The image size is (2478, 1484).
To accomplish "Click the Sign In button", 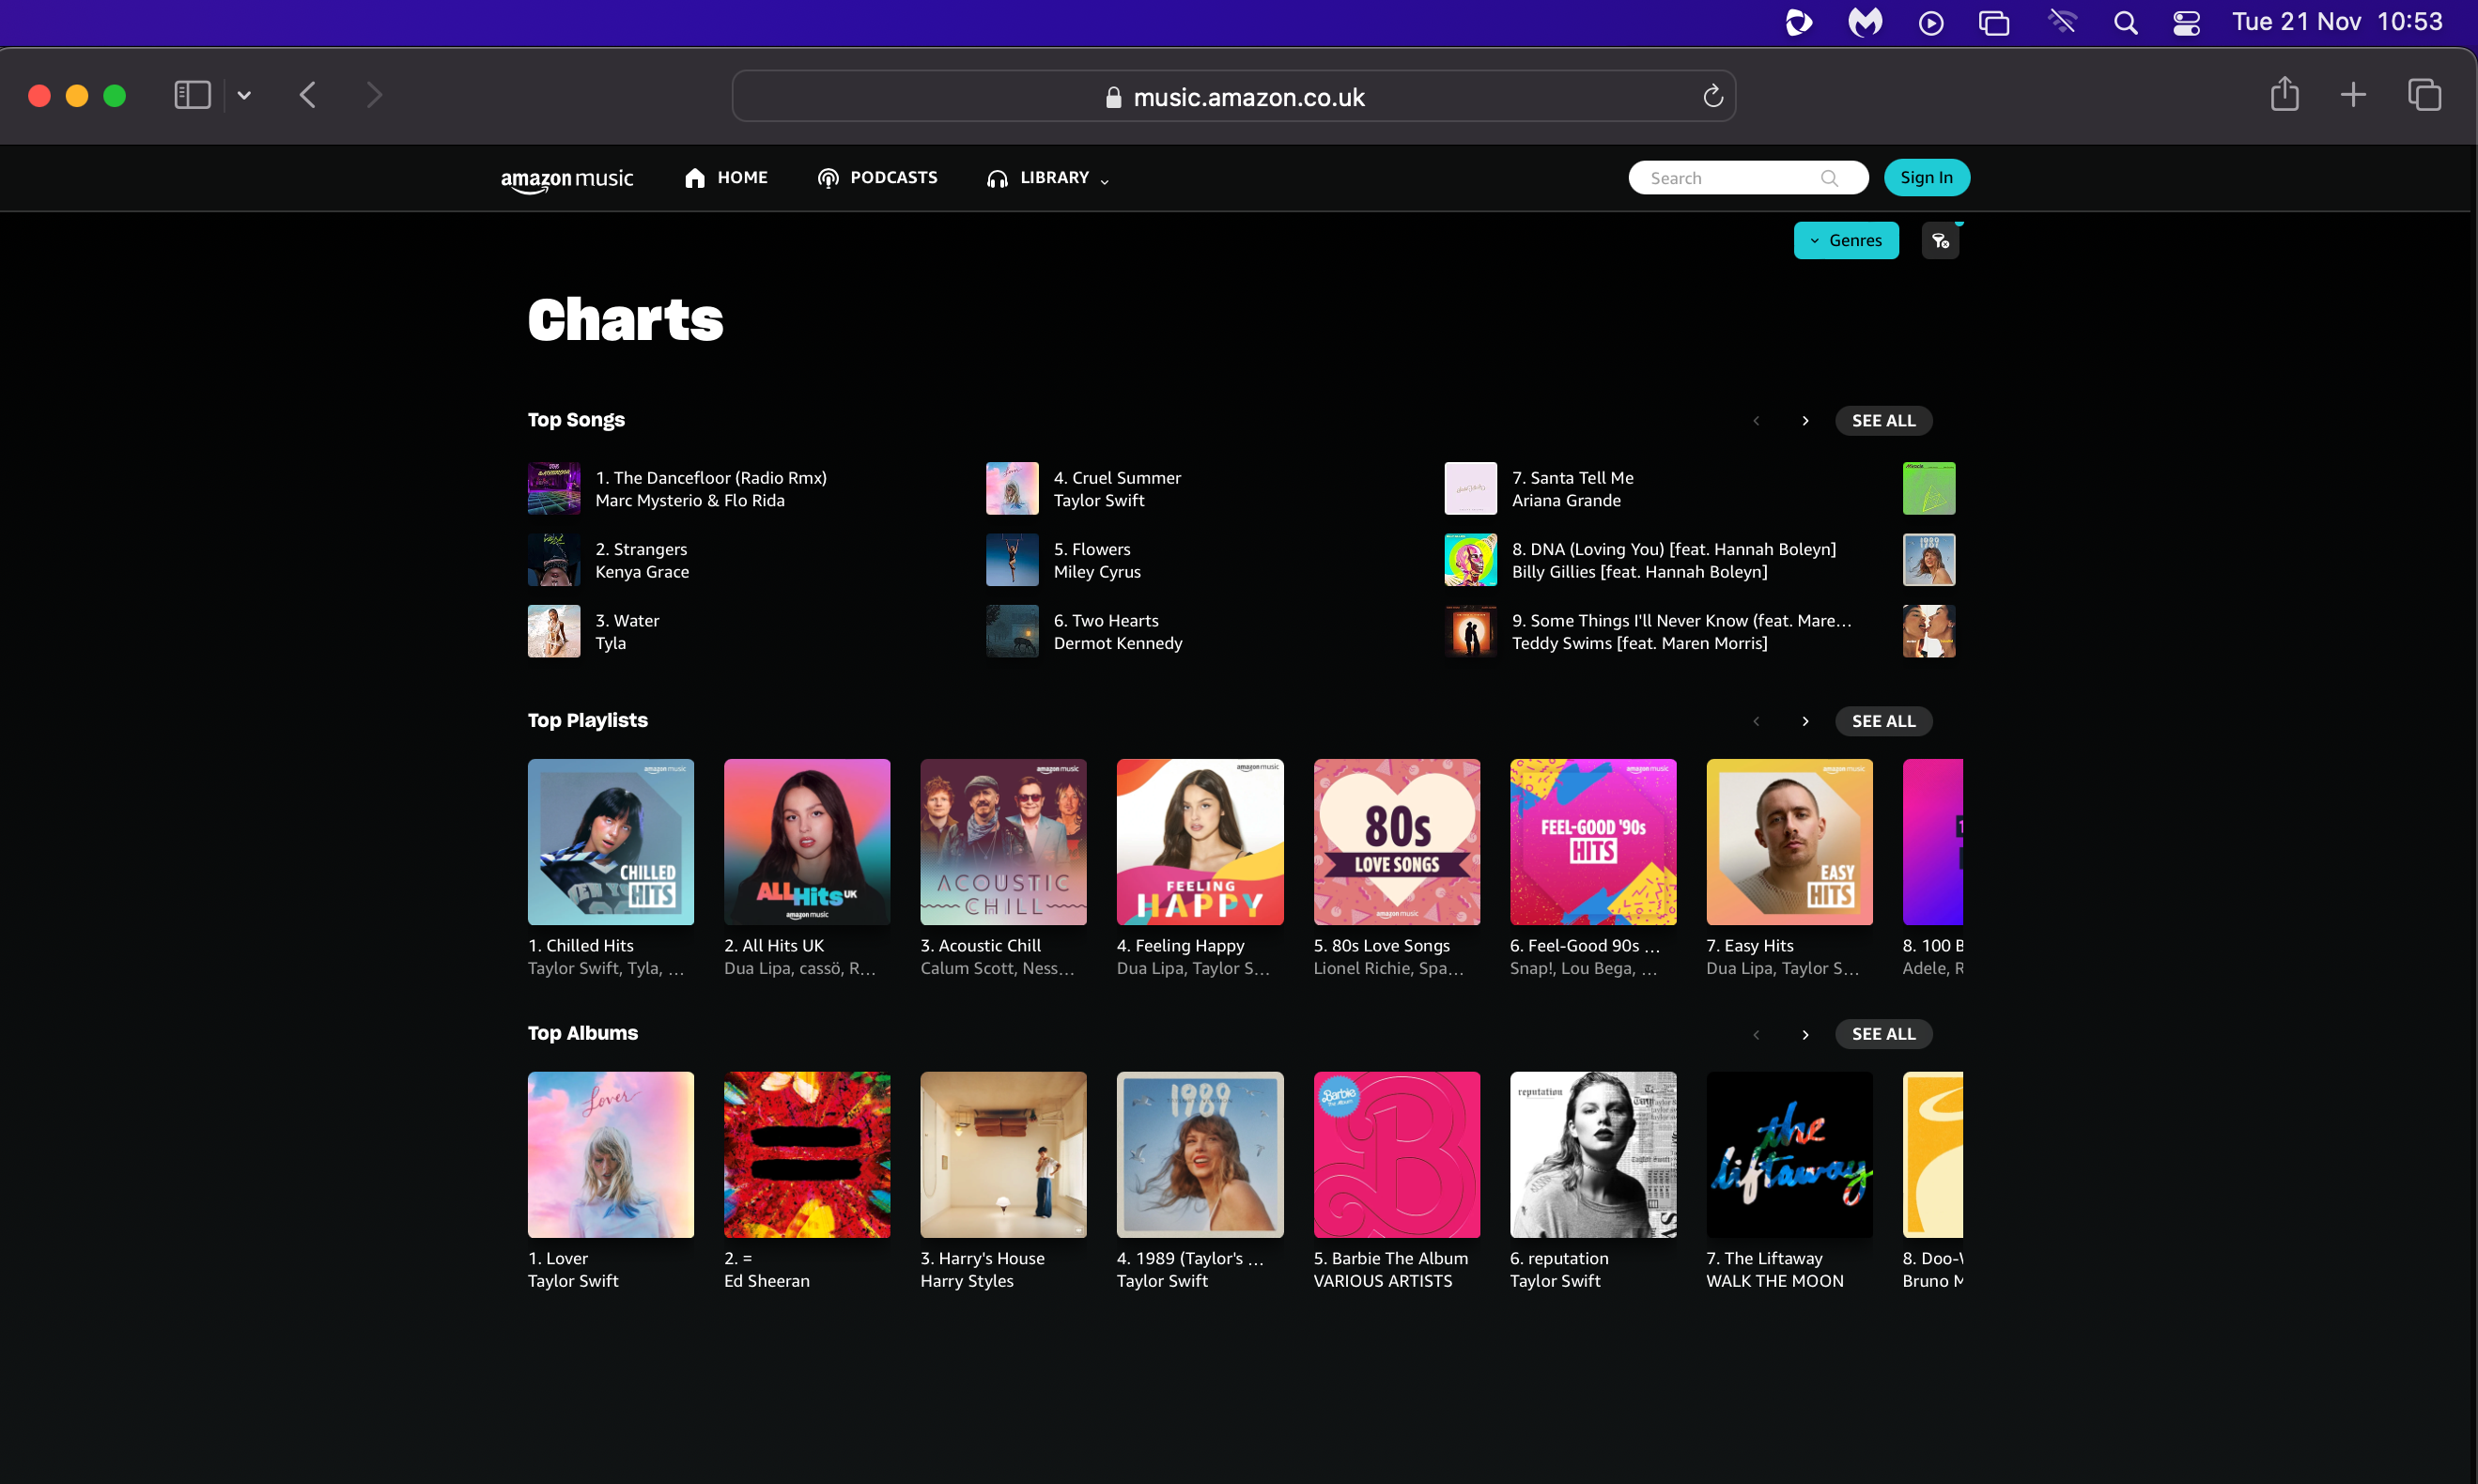I will 1926,178.
